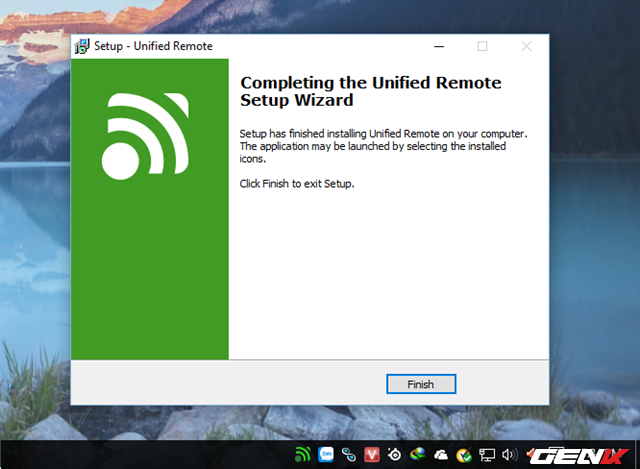Open the Unified Remote tray icon
This screenshot has height=469, width=640.
coord(302,454)
